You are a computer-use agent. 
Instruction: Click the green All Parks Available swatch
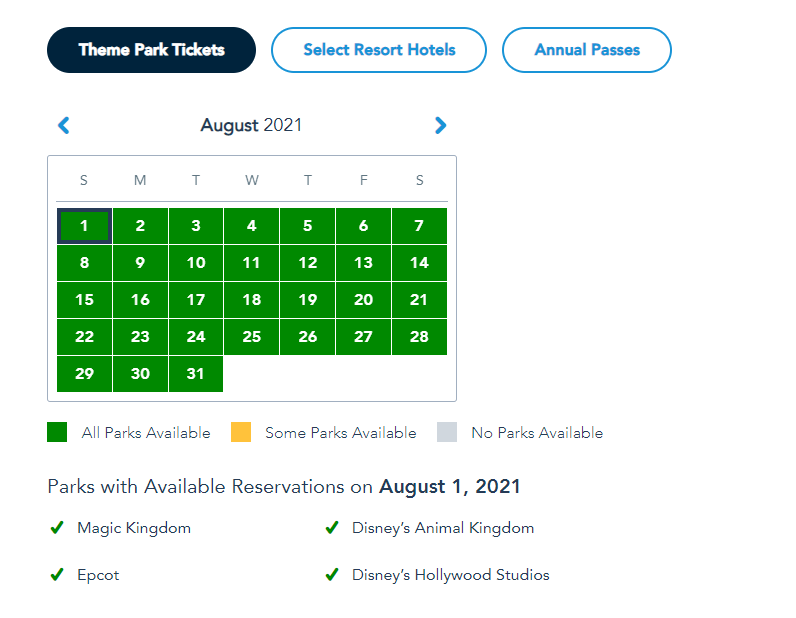57,433
